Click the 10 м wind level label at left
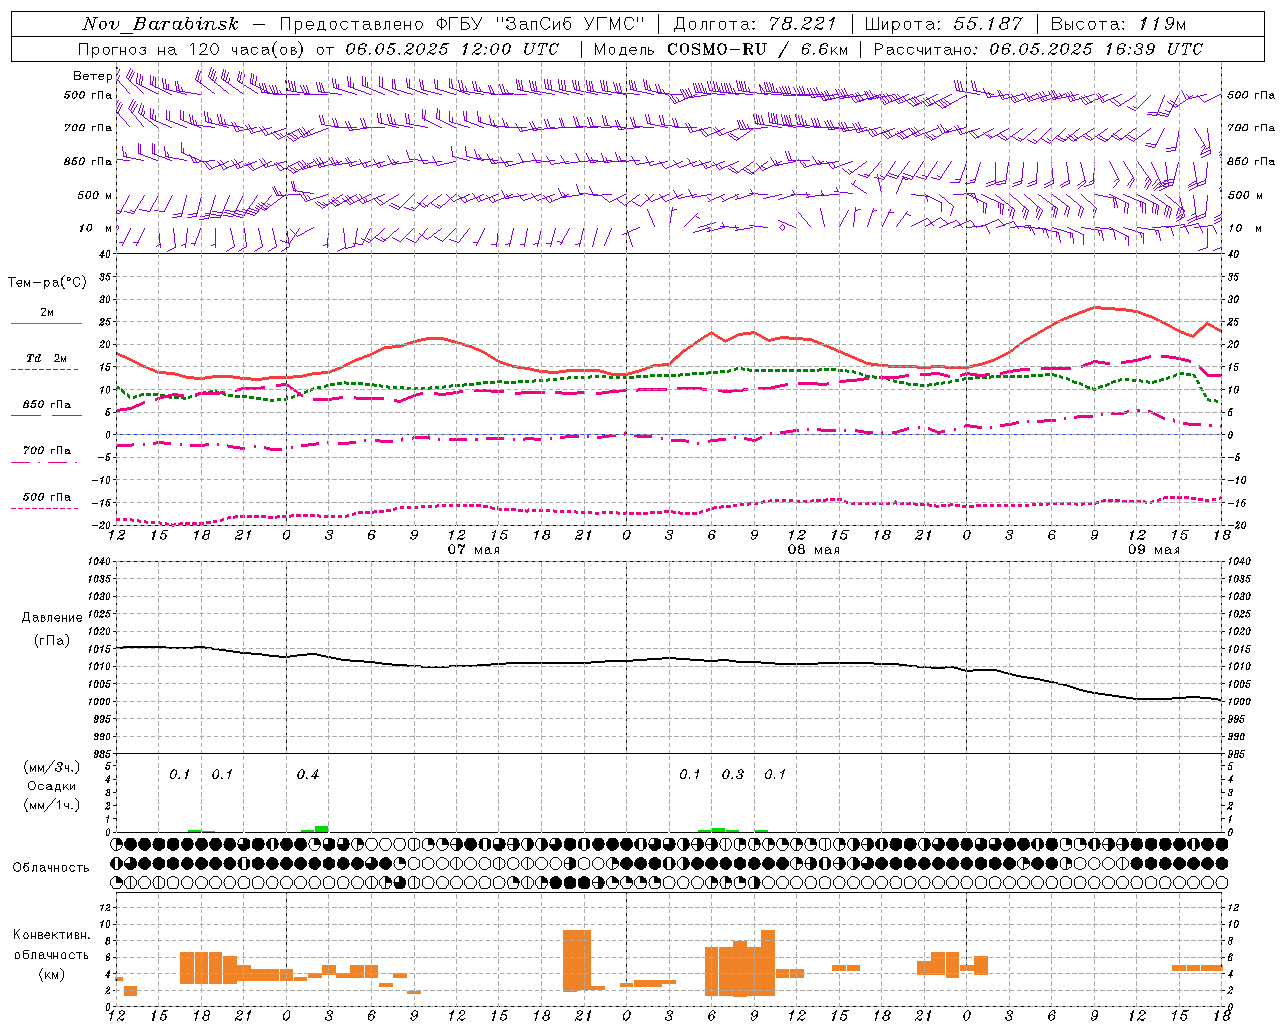 (96, 229)
